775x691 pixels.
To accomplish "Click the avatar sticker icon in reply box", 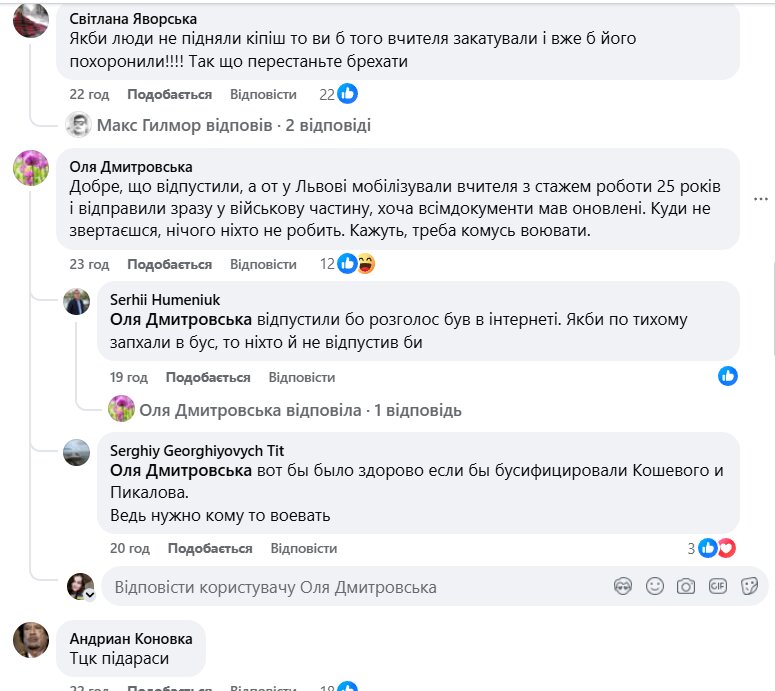I will click(x=622, y=587).
